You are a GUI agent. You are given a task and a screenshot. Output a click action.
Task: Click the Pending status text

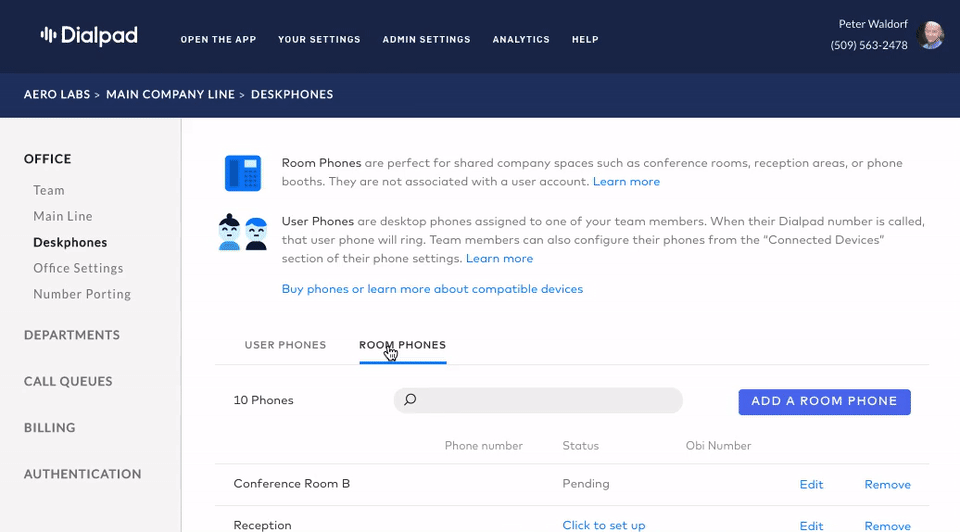pyautogui.click(x=586, y=484)
